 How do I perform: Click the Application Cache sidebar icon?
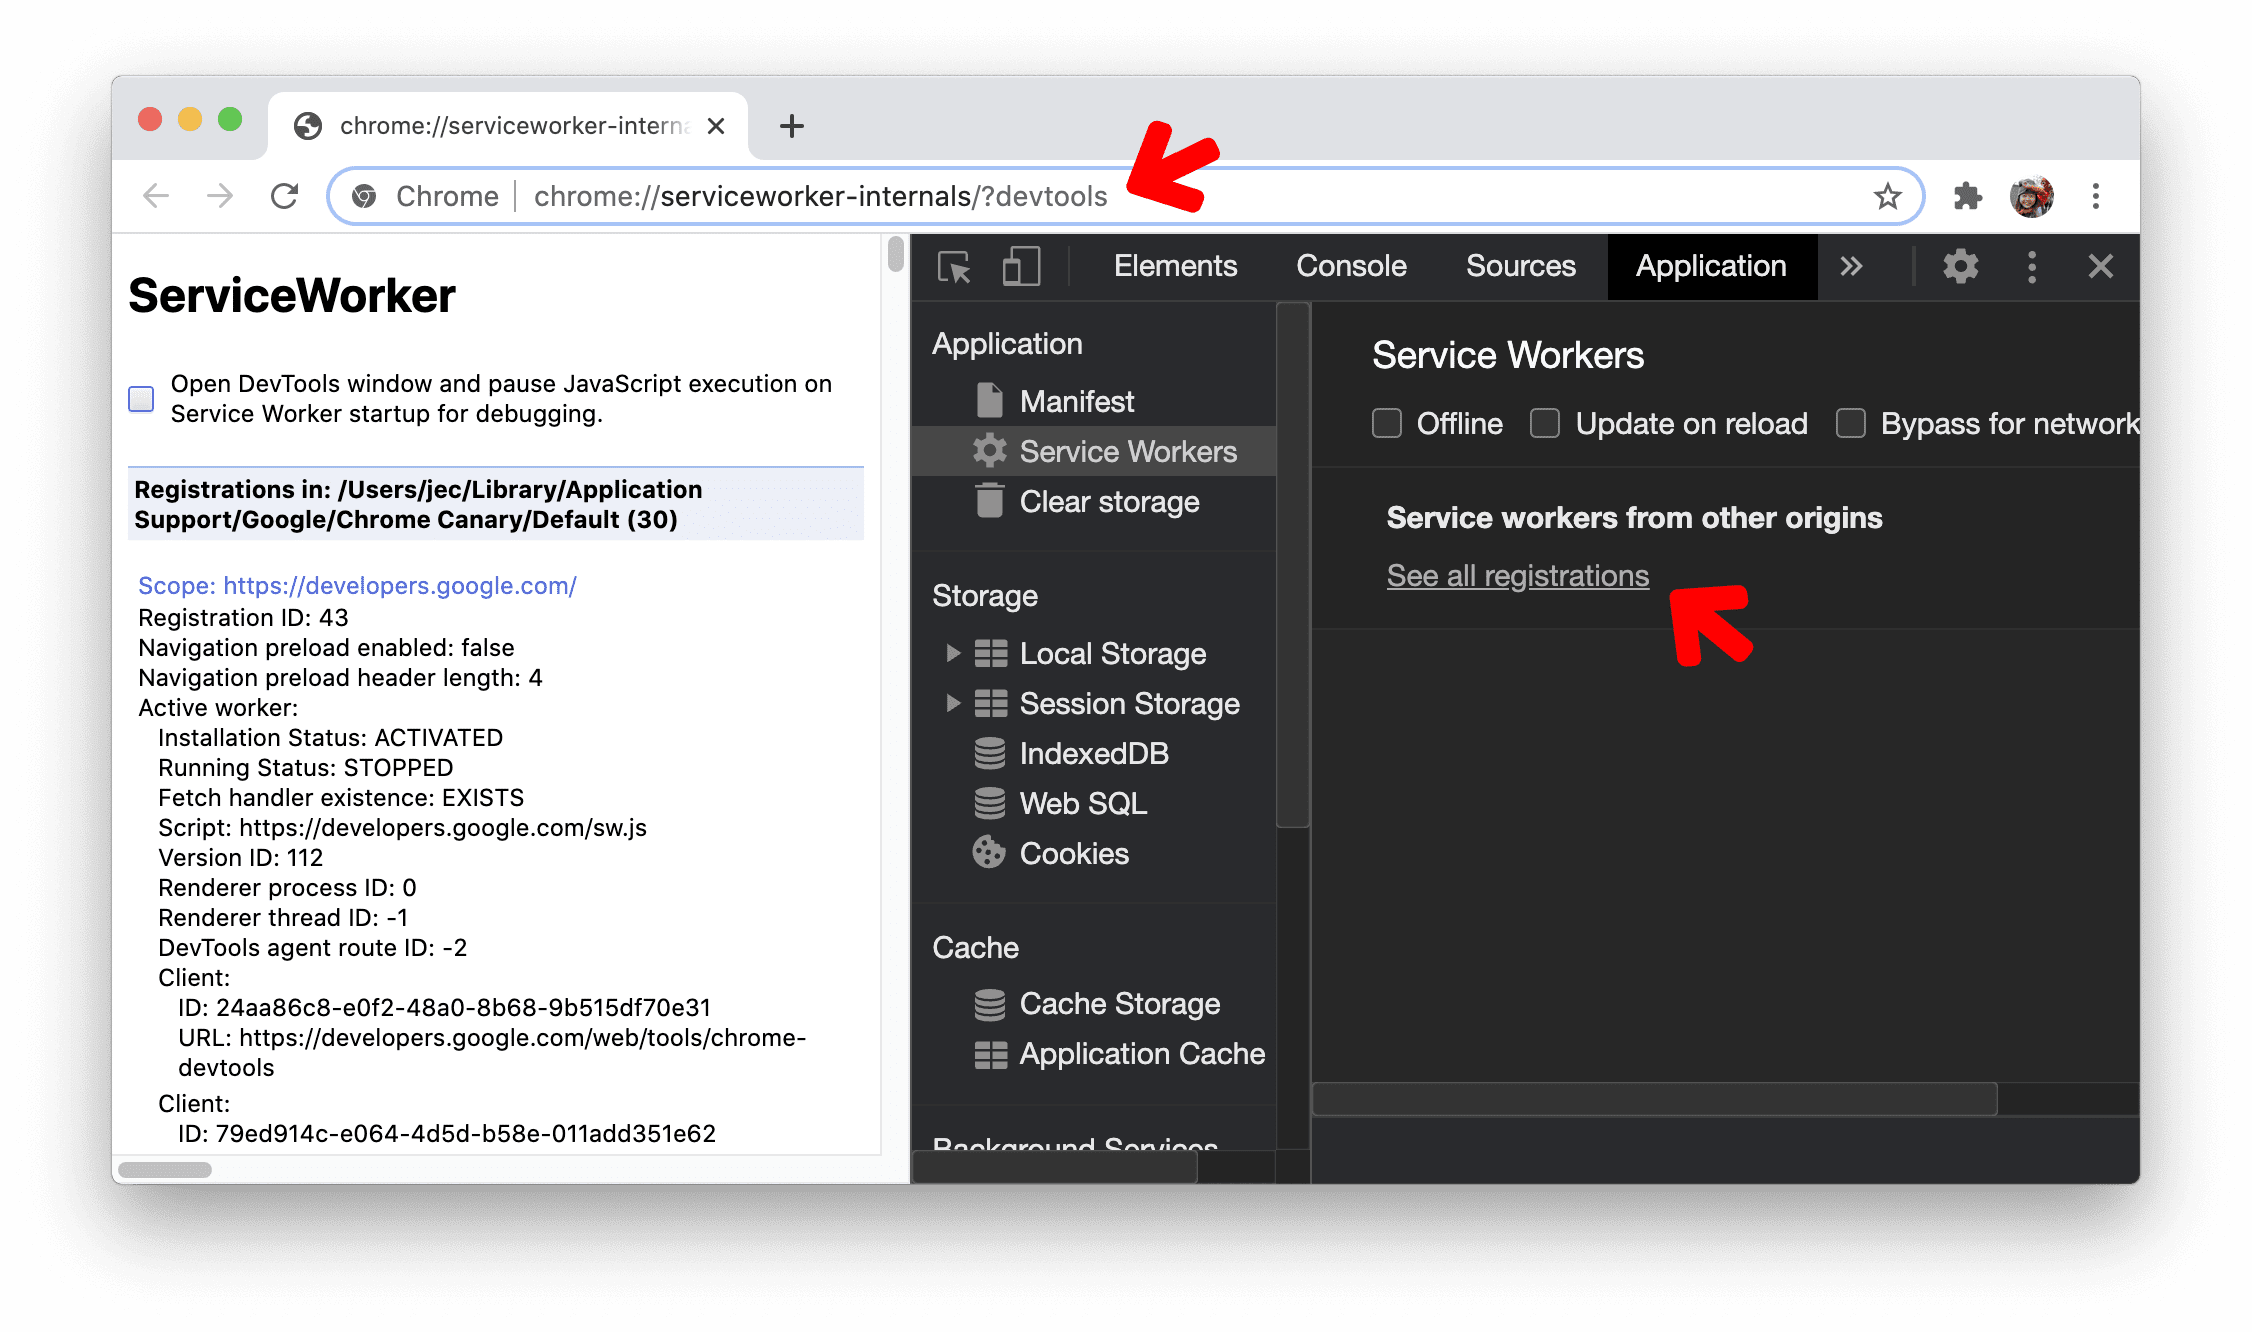pyautogui.click(x=989, y=1053)
